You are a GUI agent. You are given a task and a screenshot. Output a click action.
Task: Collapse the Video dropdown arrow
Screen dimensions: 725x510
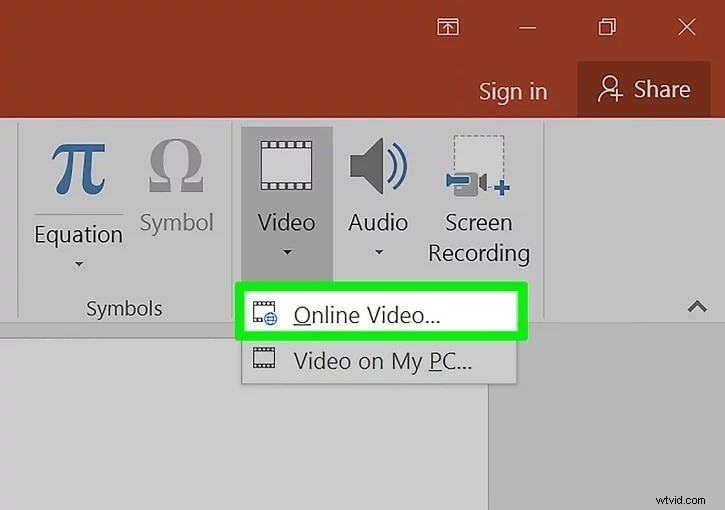287,252
